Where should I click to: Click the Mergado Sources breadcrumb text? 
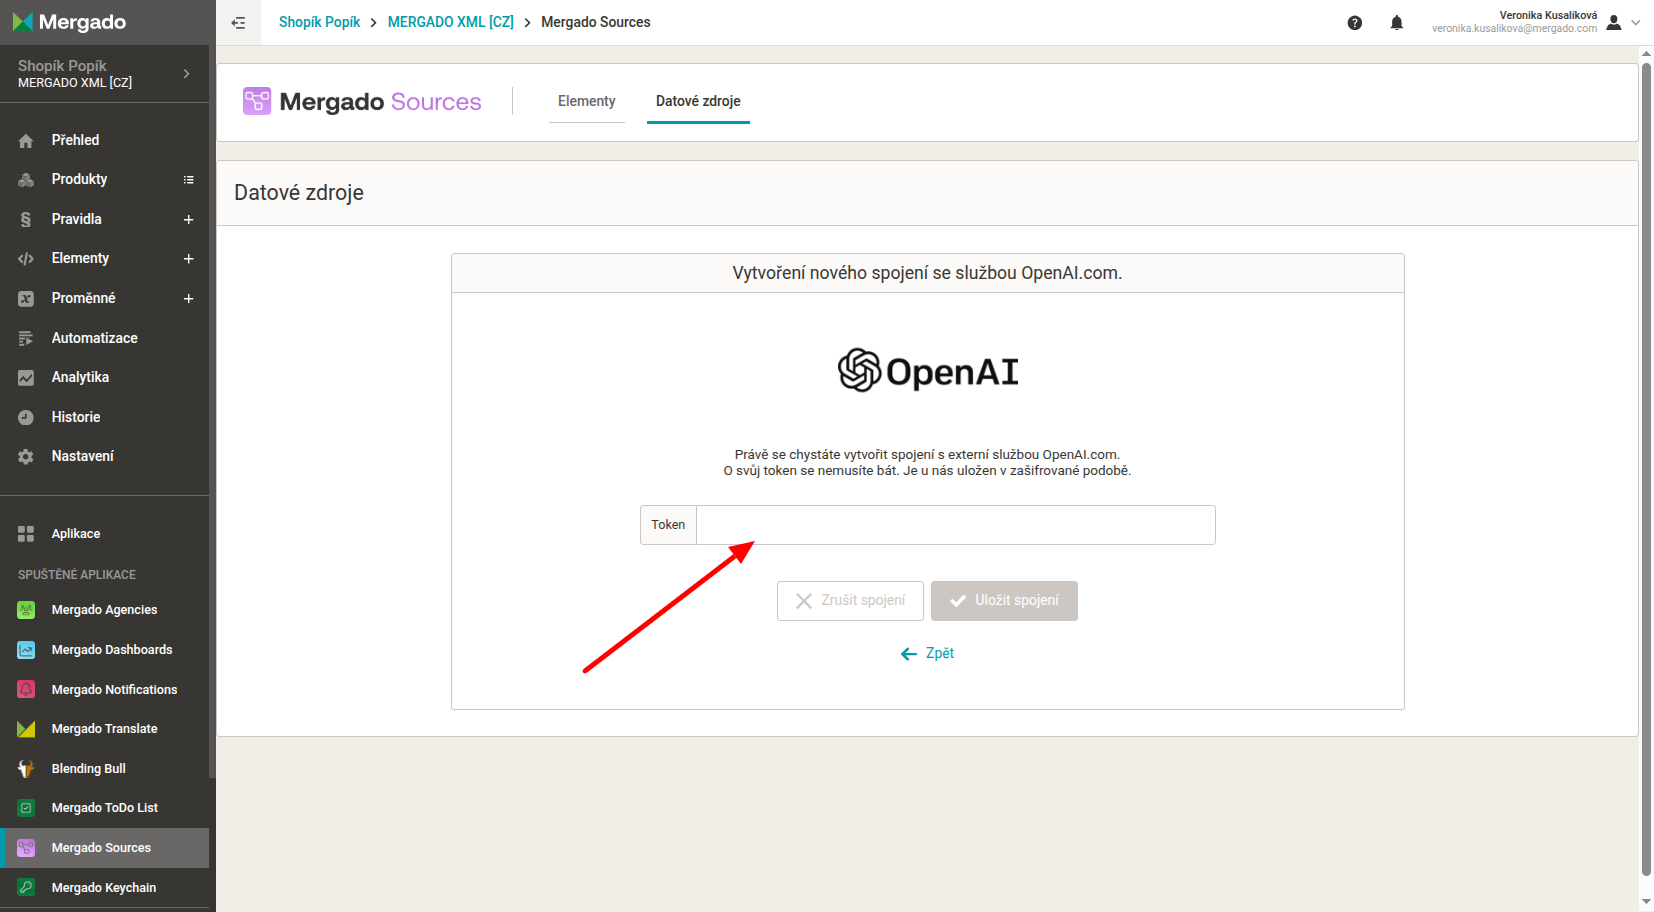(596, 22)
